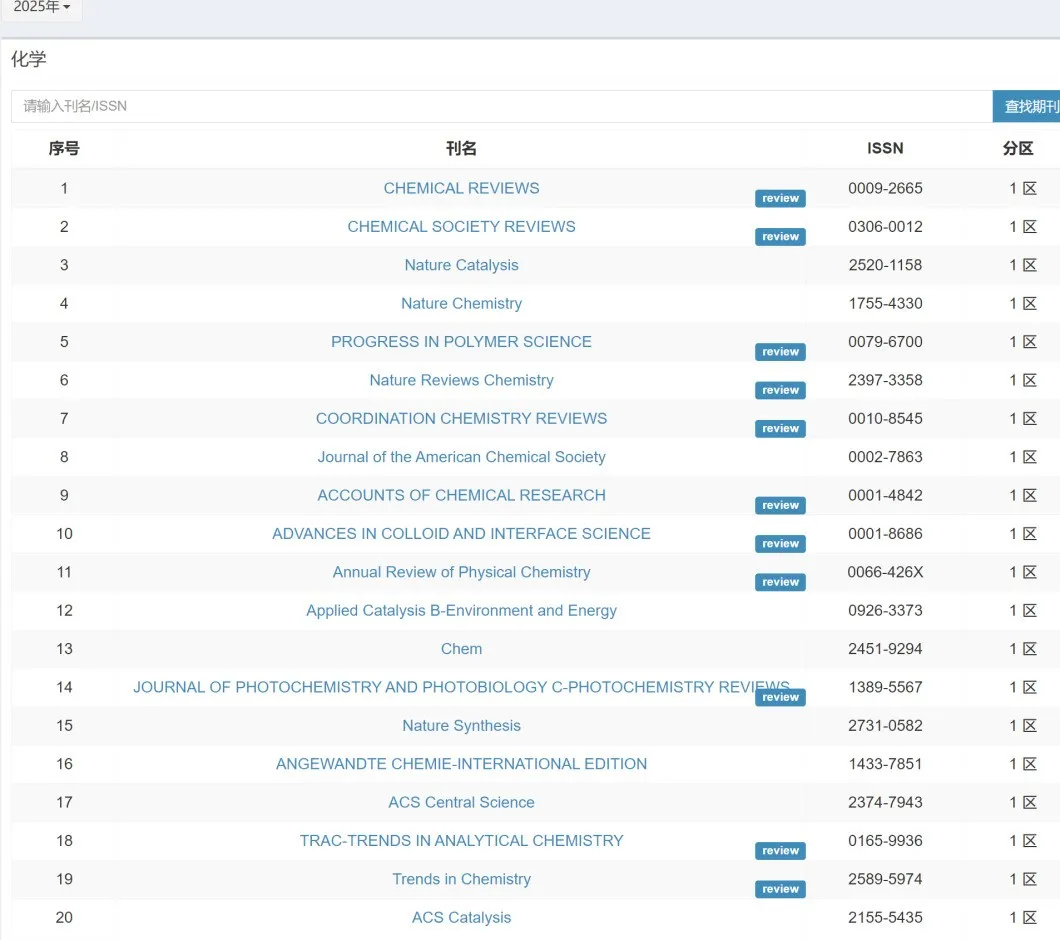Click review badge on PROGRESS IN POLYMER SCIENCE row

point(780,352)
